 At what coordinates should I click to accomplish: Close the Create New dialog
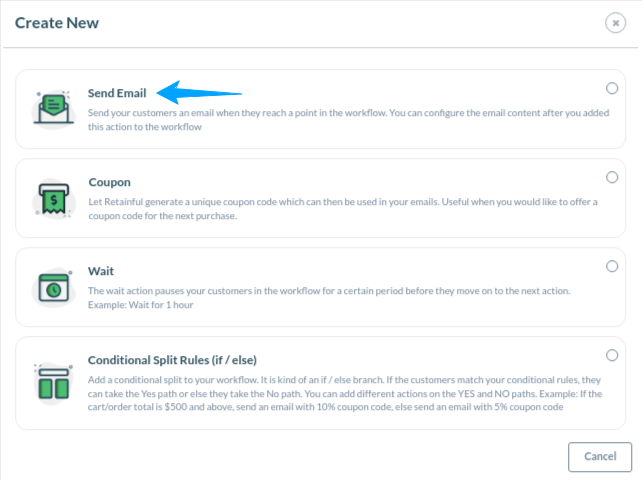pos(615,23)
